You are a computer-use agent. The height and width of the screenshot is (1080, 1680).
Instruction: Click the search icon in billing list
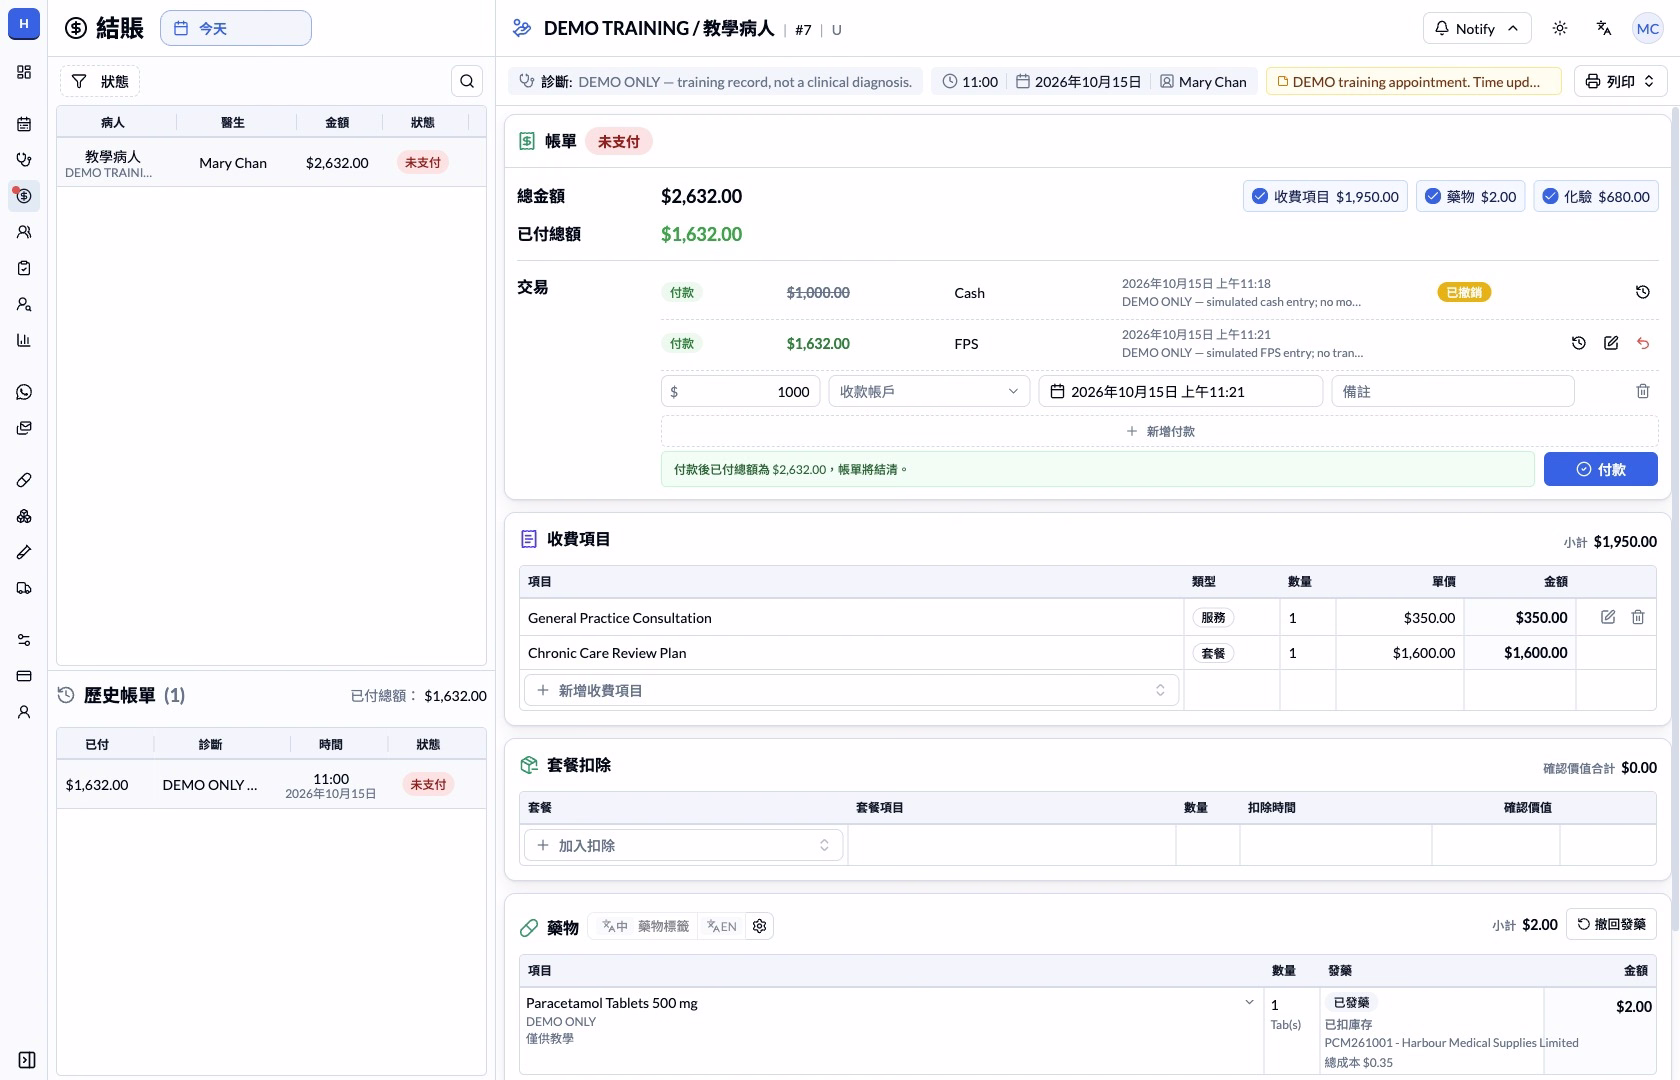coord(467,81)
